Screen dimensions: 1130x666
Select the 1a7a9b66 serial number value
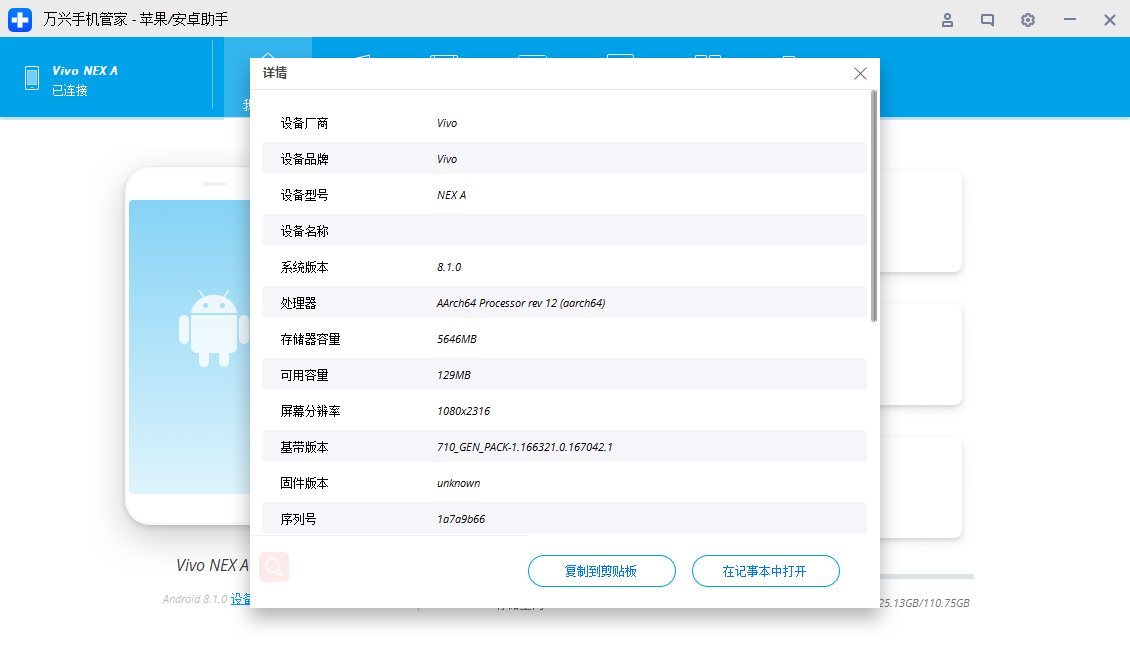pos(461,520)
